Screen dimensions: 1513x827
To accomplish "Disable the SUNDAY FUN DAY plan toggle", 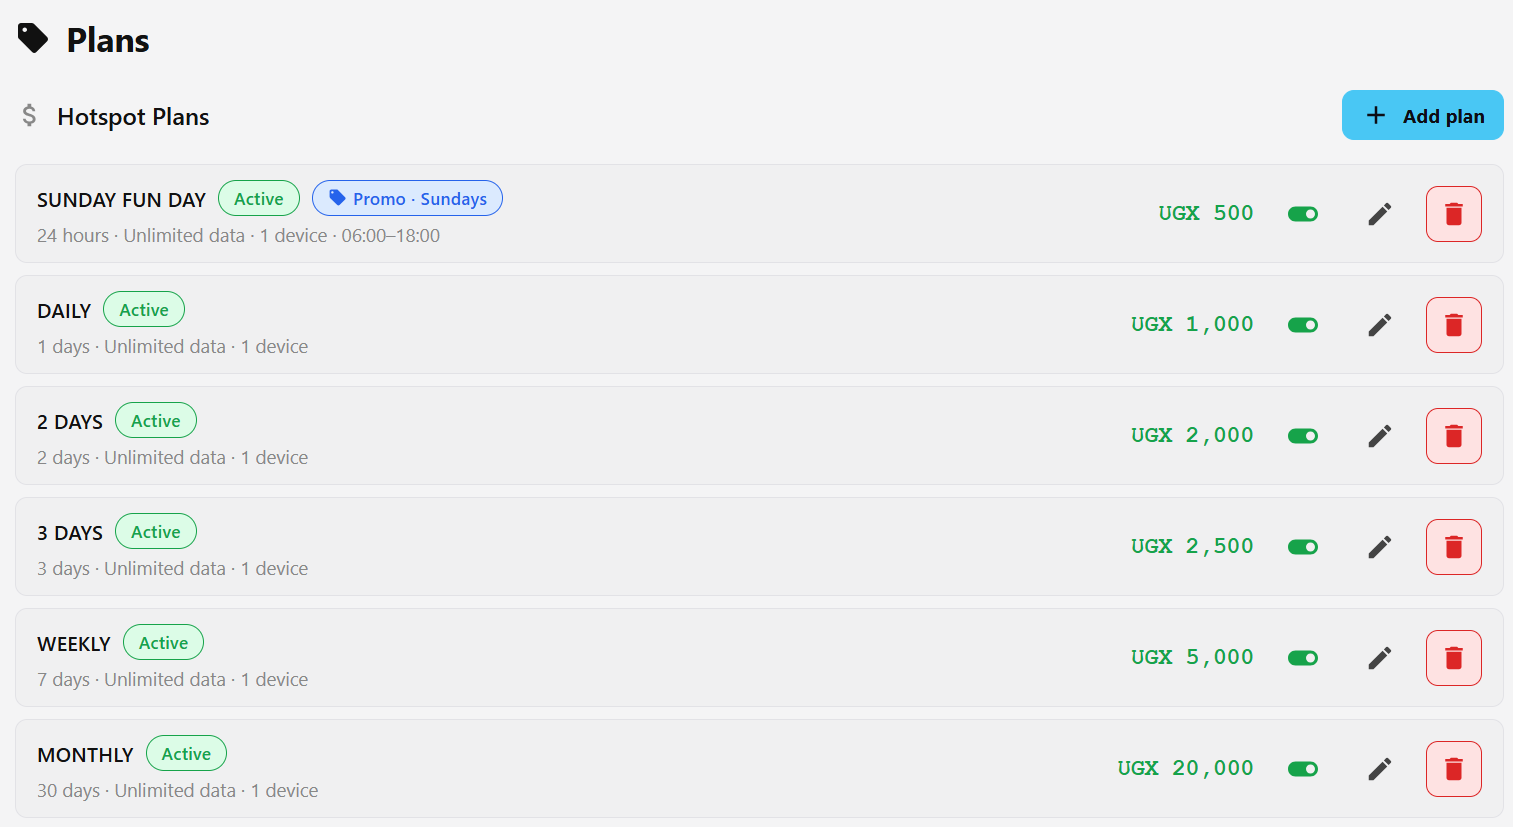I will click(x=1303, y=214).
